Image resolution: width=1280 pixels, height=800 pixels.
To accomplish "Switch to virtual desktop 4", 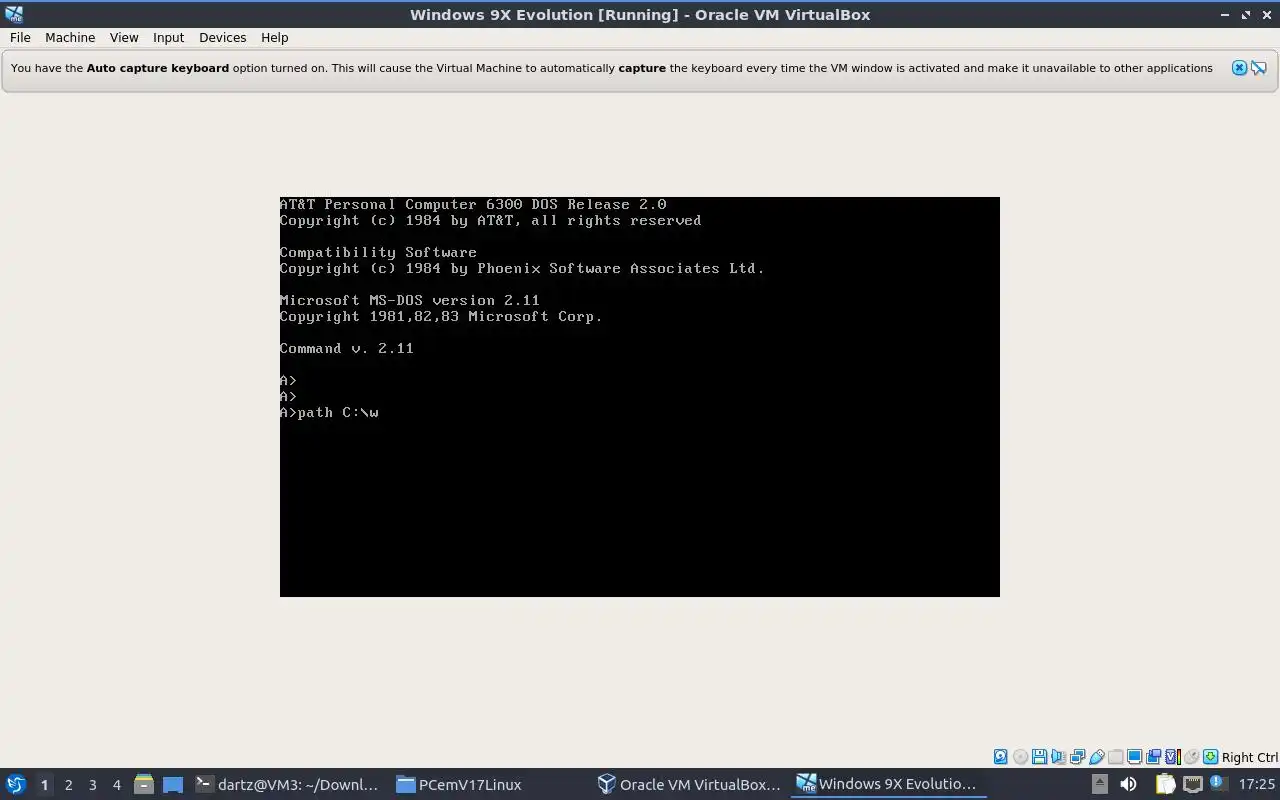I will pyautogui.click(x=116, y=785).
